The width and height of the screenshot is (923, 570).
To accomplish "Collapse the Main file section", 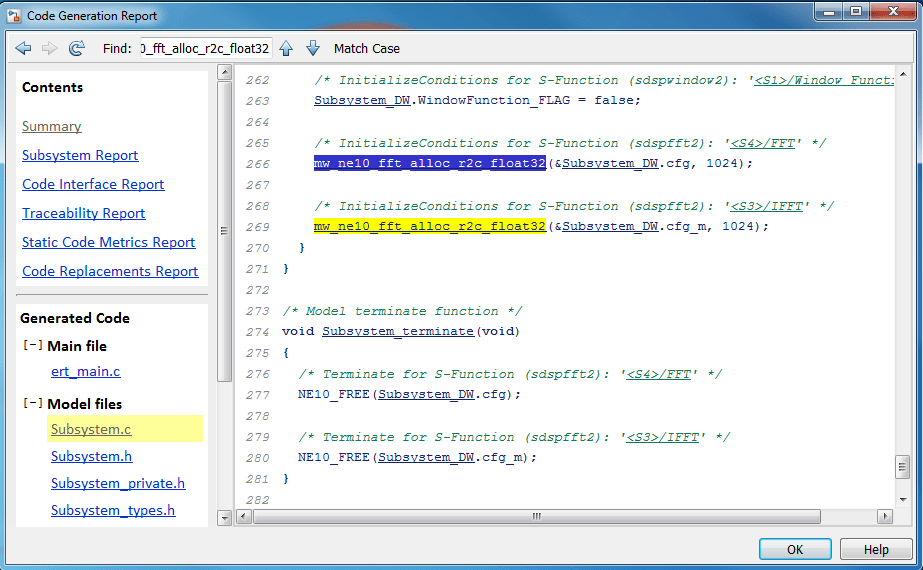I will (32, 346).
